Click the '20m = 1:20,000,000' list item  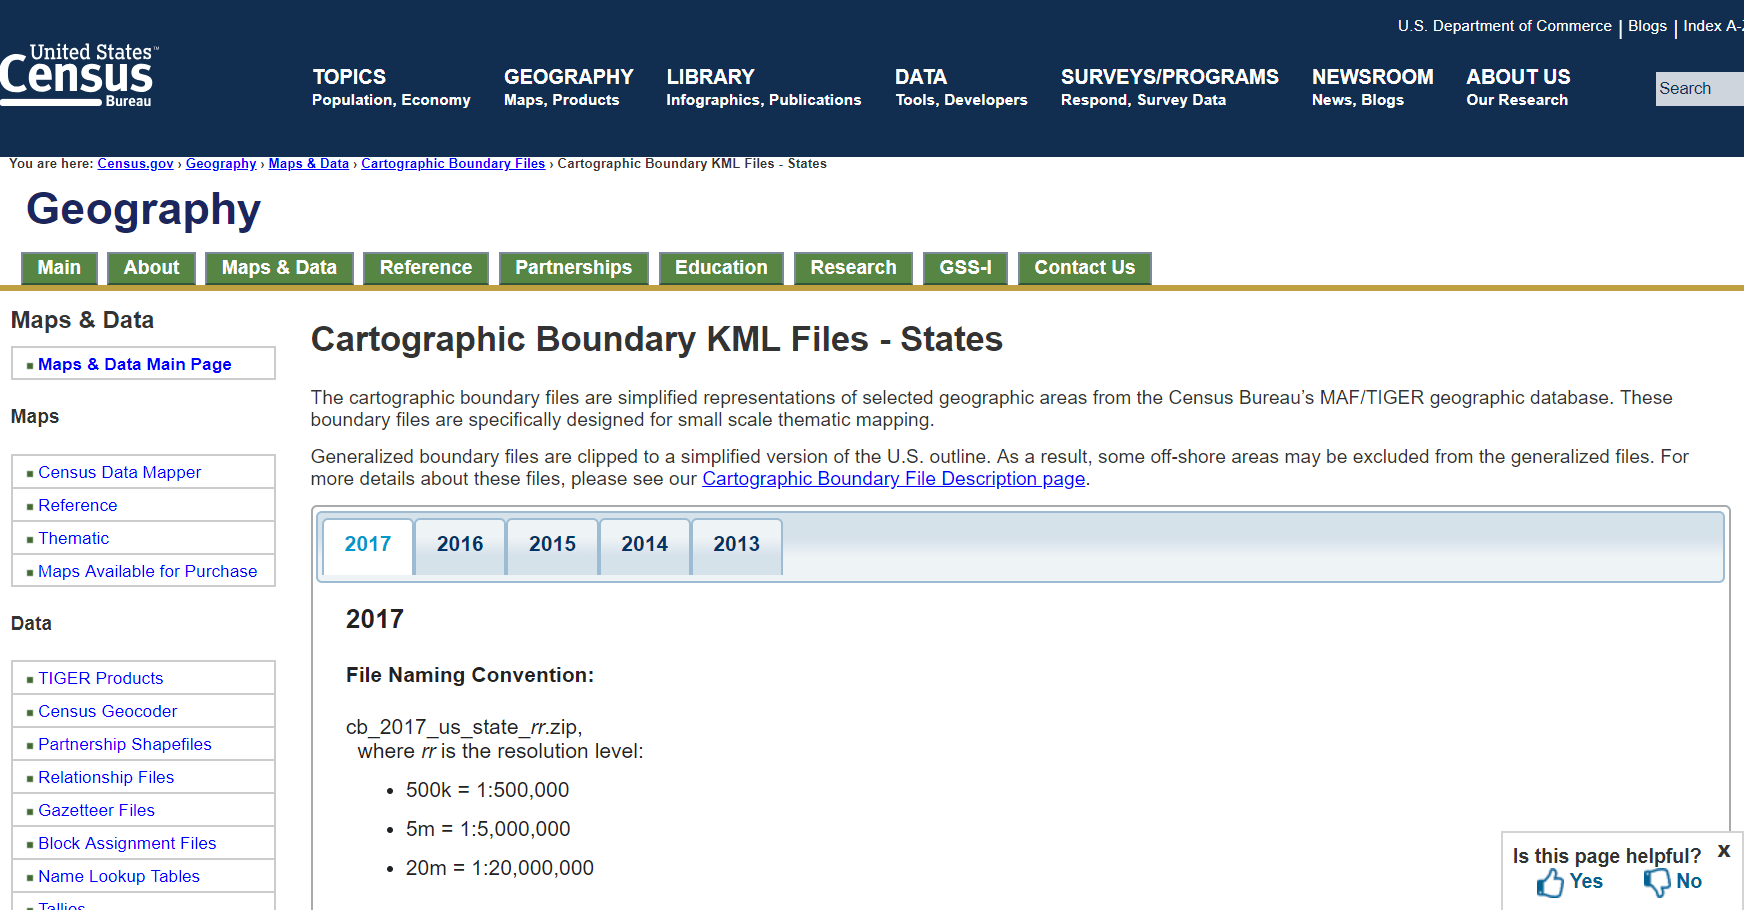500,868
